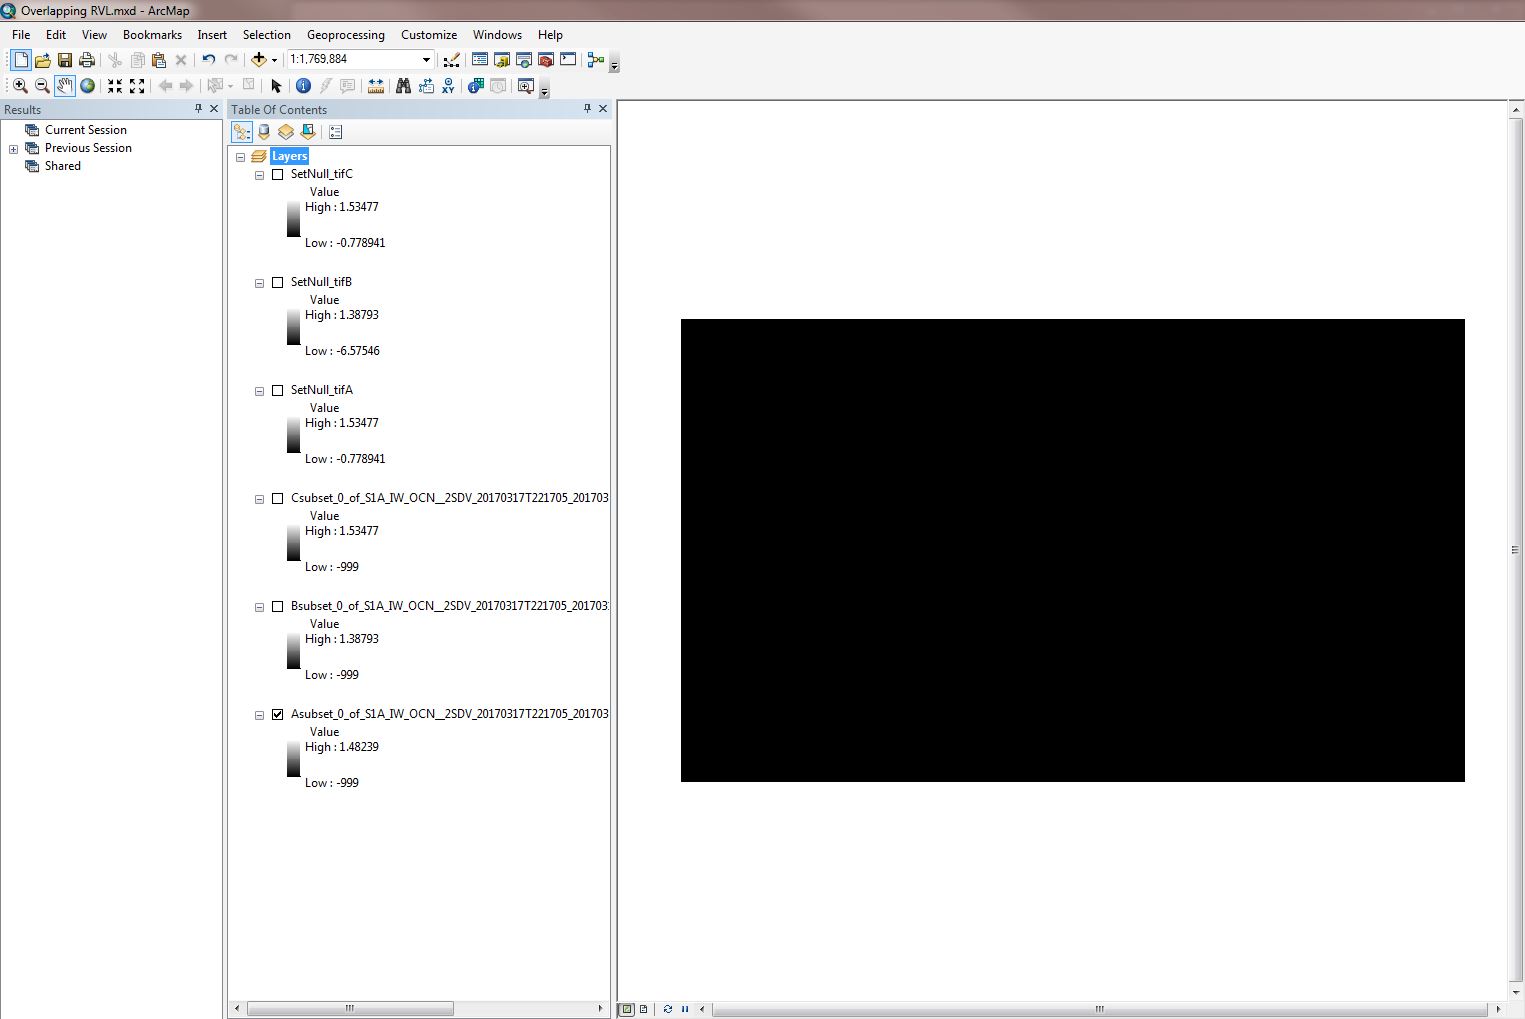Open the Editor toolbar
The height and width of the screenshot is (1019, 1525).
(452, 60)
